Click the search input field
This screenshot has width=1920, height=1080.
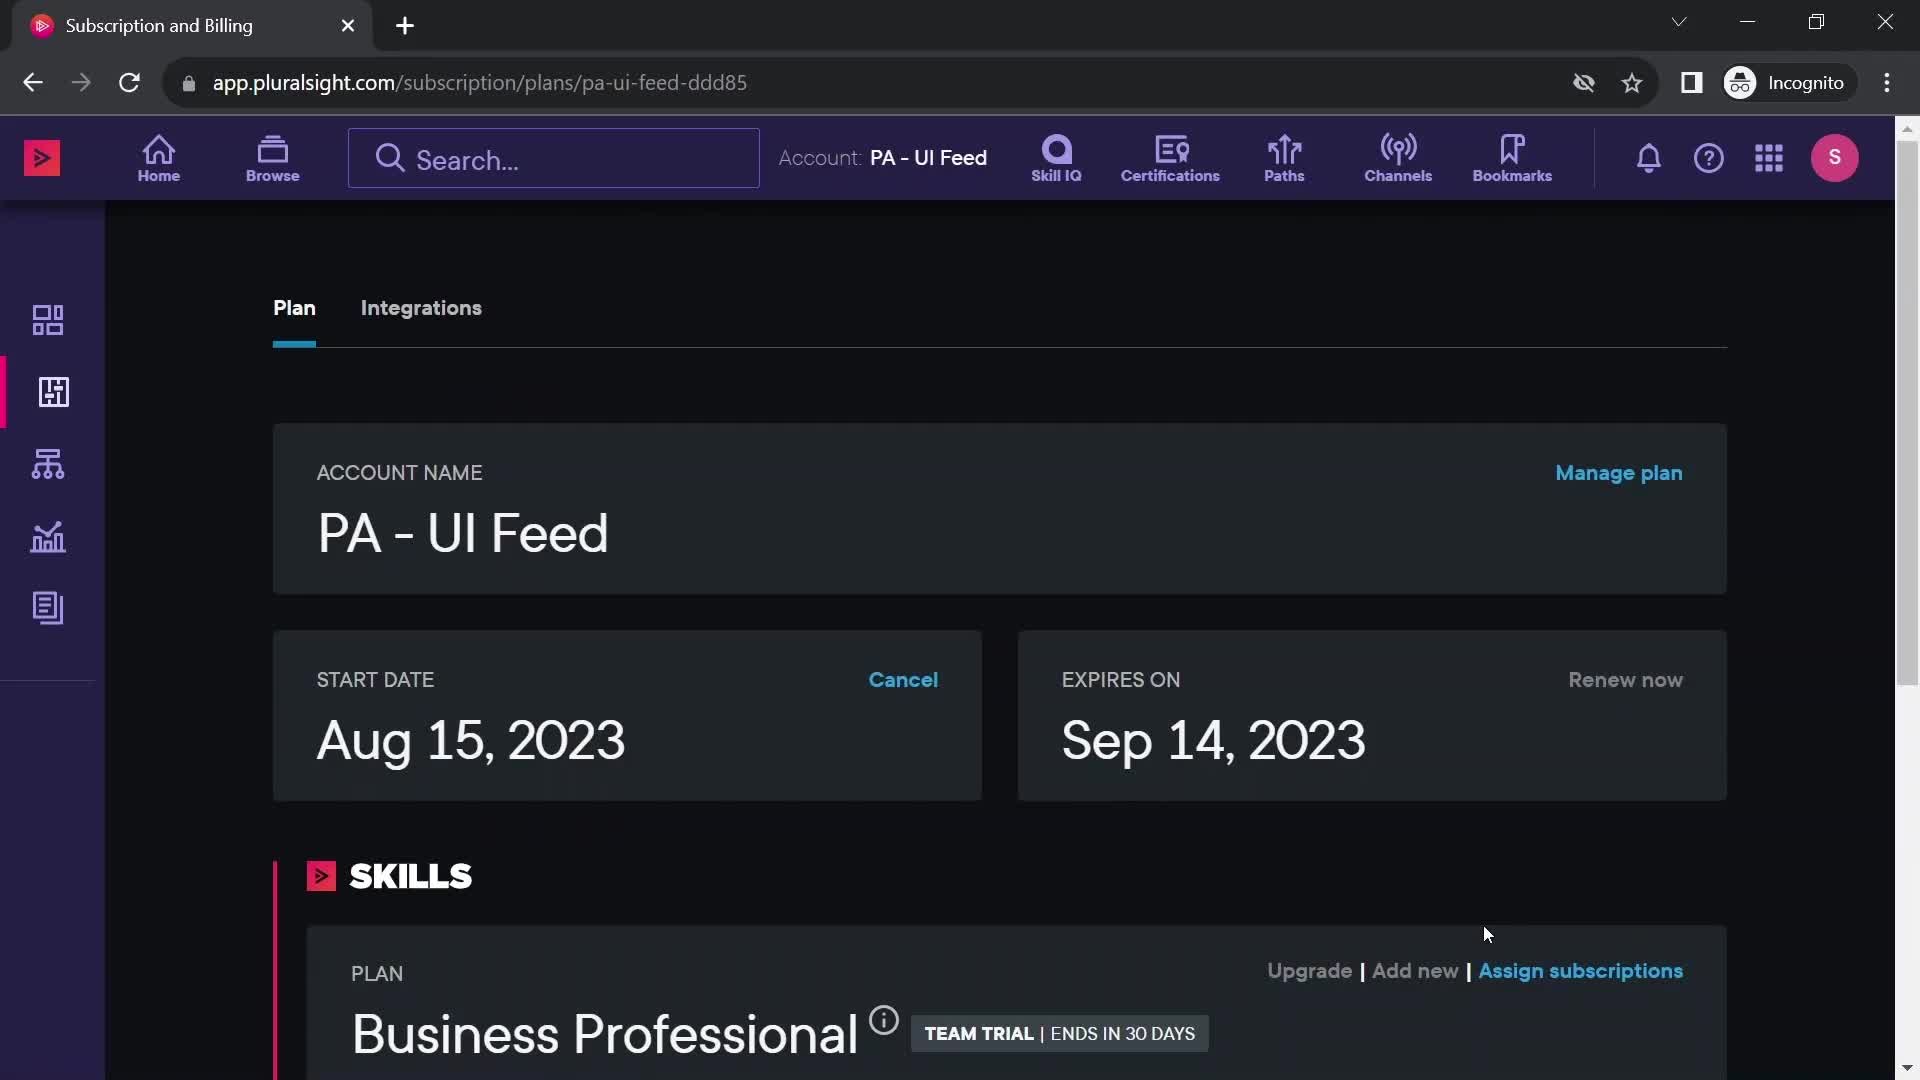554,158
